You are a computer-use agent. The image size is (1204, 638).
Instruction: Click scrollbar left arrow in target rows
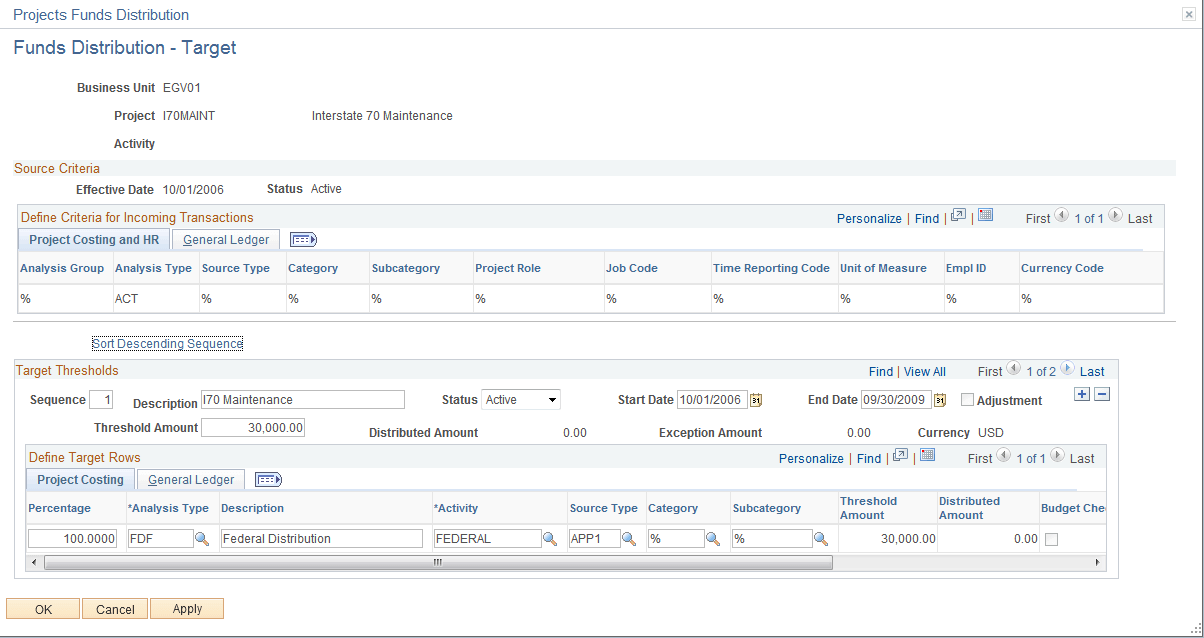(x=36, y=563)
